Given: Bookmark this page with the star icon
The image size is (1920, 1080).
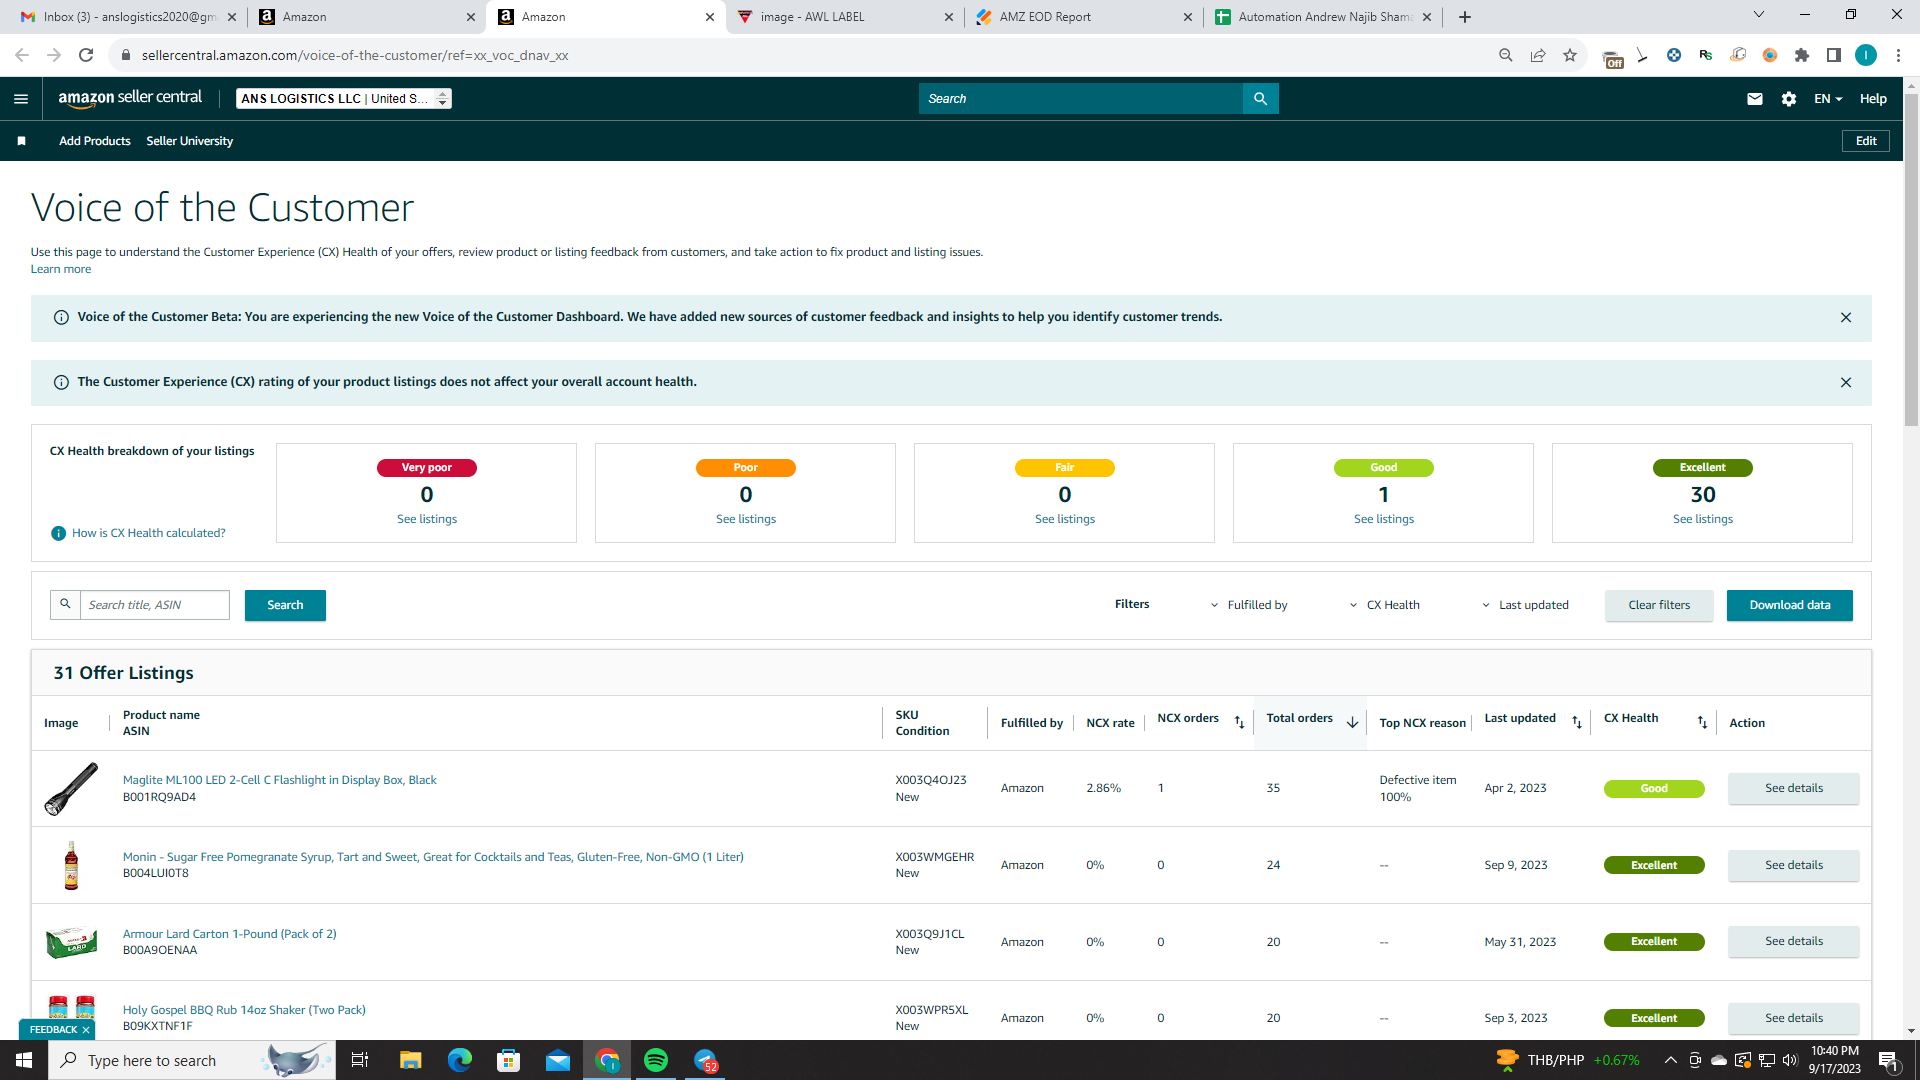Looking at the screenshot, I should click(1570, 55).
